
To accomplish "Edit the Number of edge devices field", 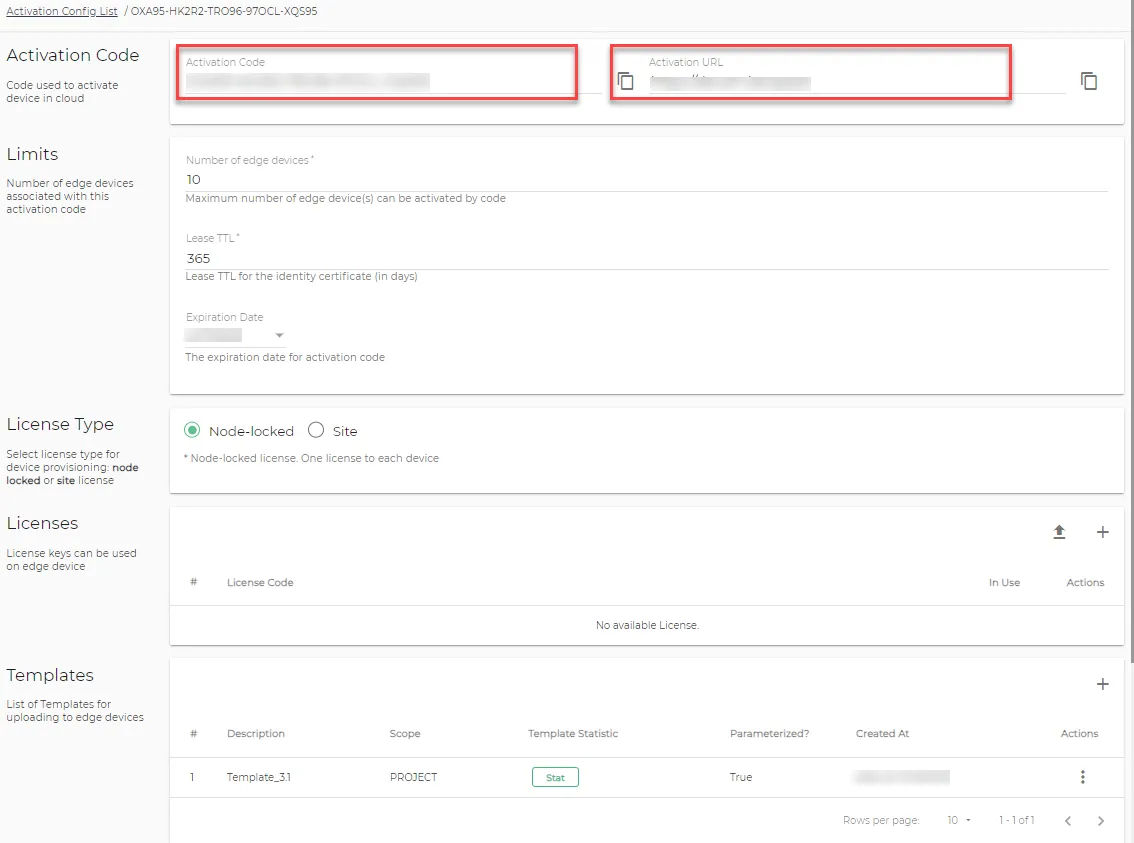I will (x=647, y=179).
